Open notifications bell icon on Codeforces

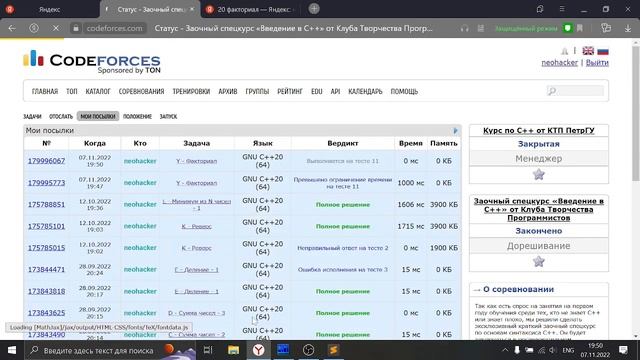pyautogui.click(x=564, y=51)
